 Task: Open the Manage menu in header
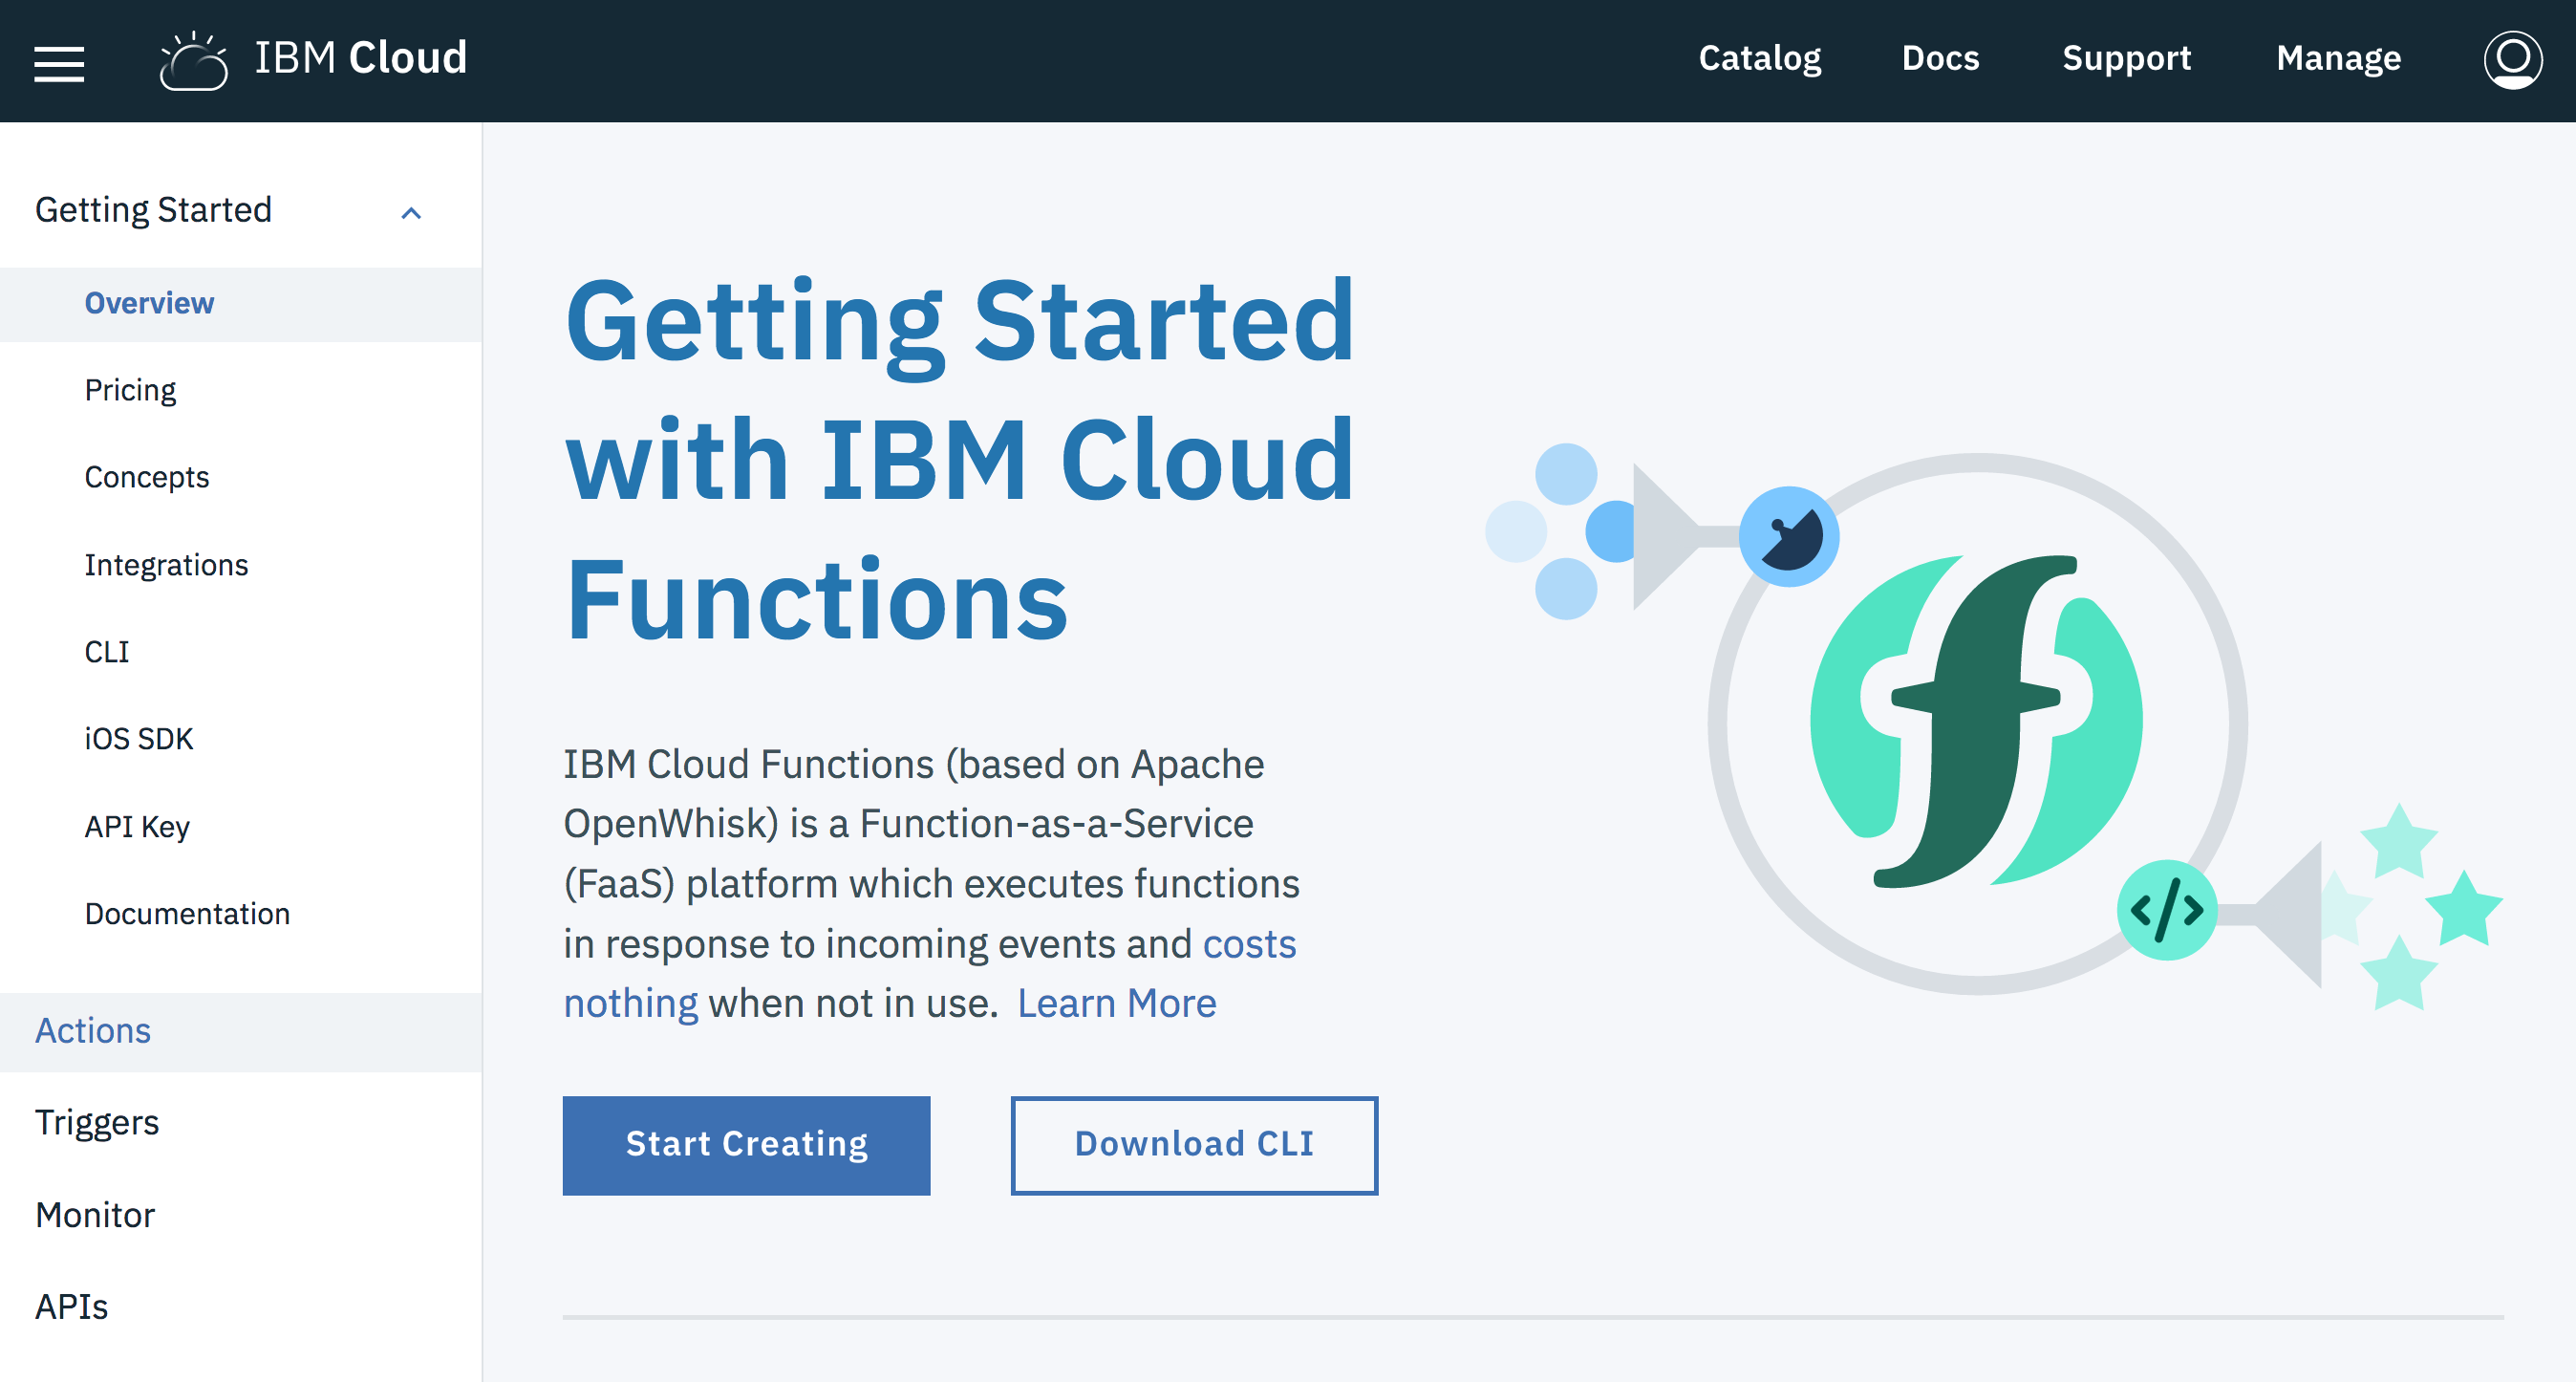click(x=2338, y=58)
